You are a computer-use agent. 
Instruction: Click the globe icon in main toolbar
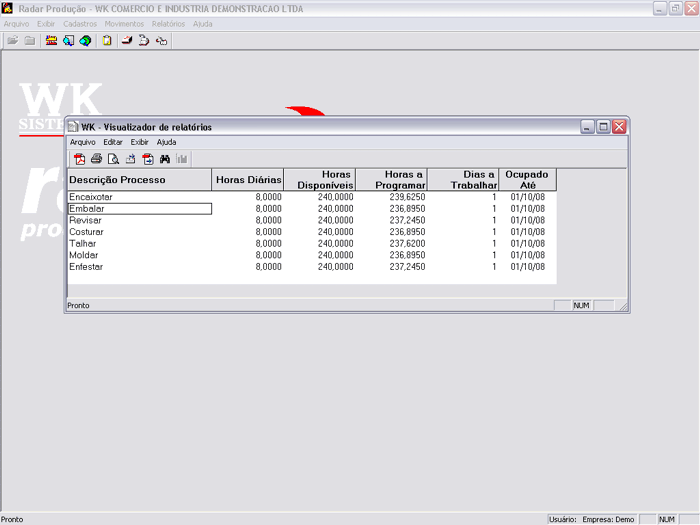tap(85, 41)
